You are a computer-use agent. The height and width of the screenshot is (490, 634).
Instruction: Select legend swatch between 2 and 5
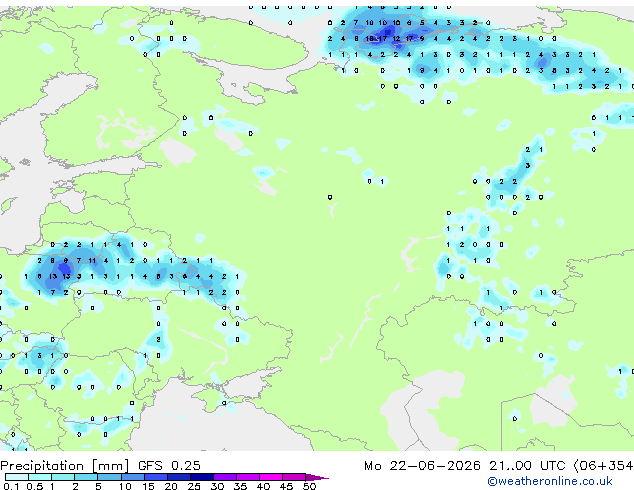(86, 477)
